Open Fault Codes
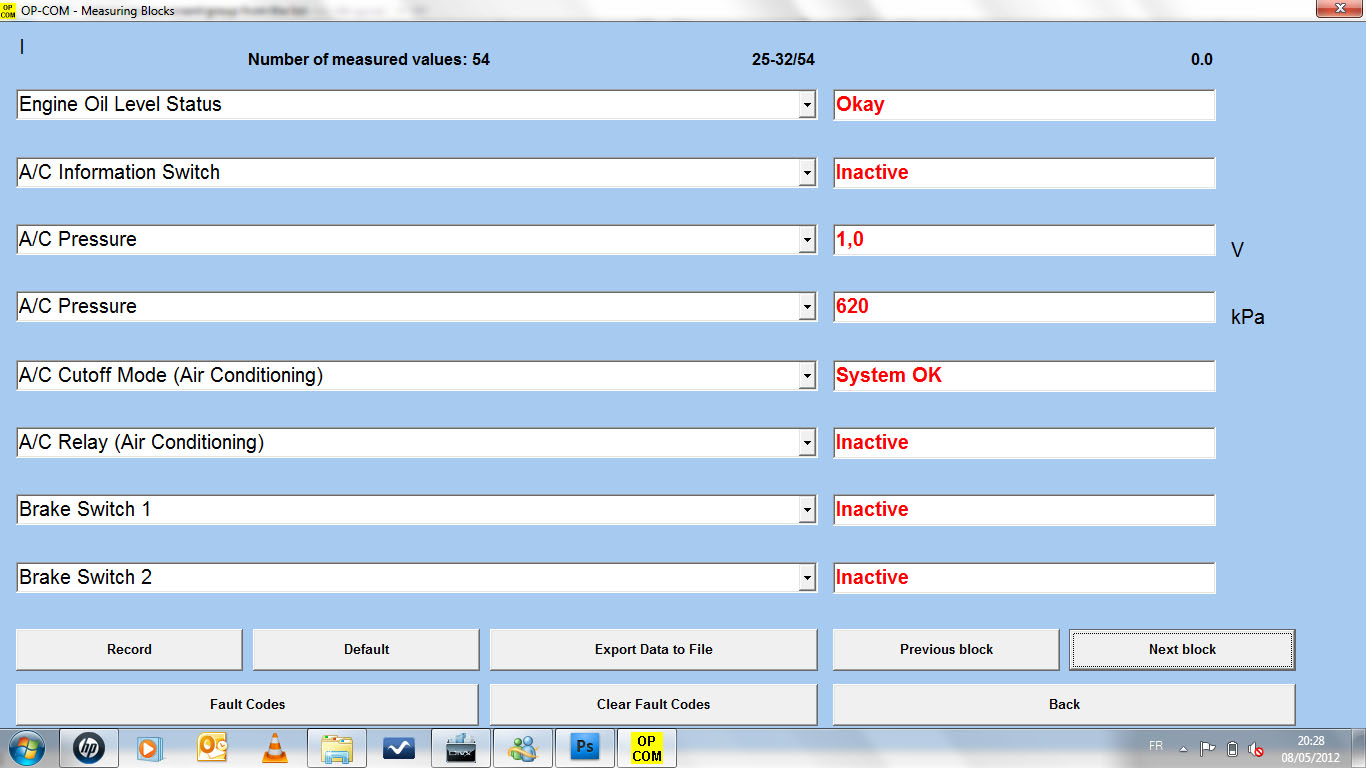 [x=247, y=704]
